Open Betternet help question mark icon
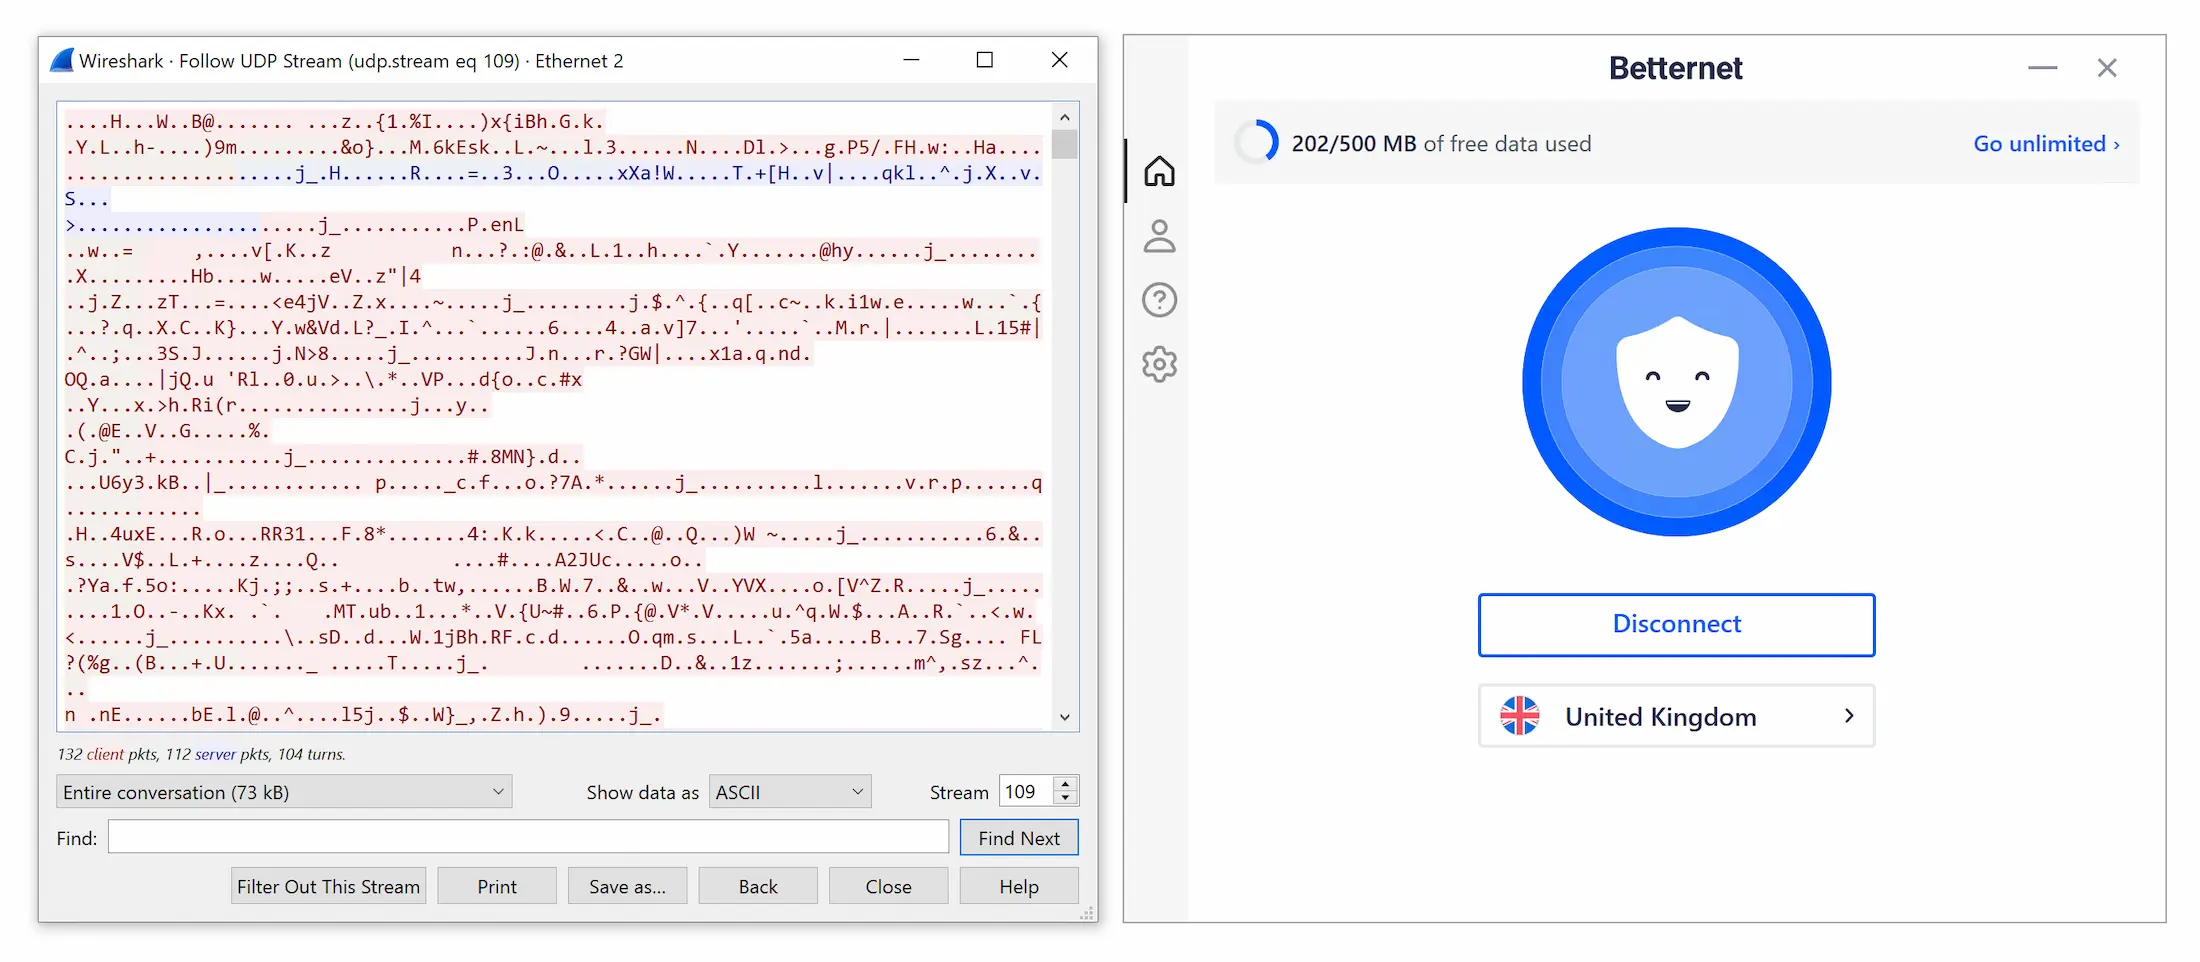 click(x=1159, y=299)
